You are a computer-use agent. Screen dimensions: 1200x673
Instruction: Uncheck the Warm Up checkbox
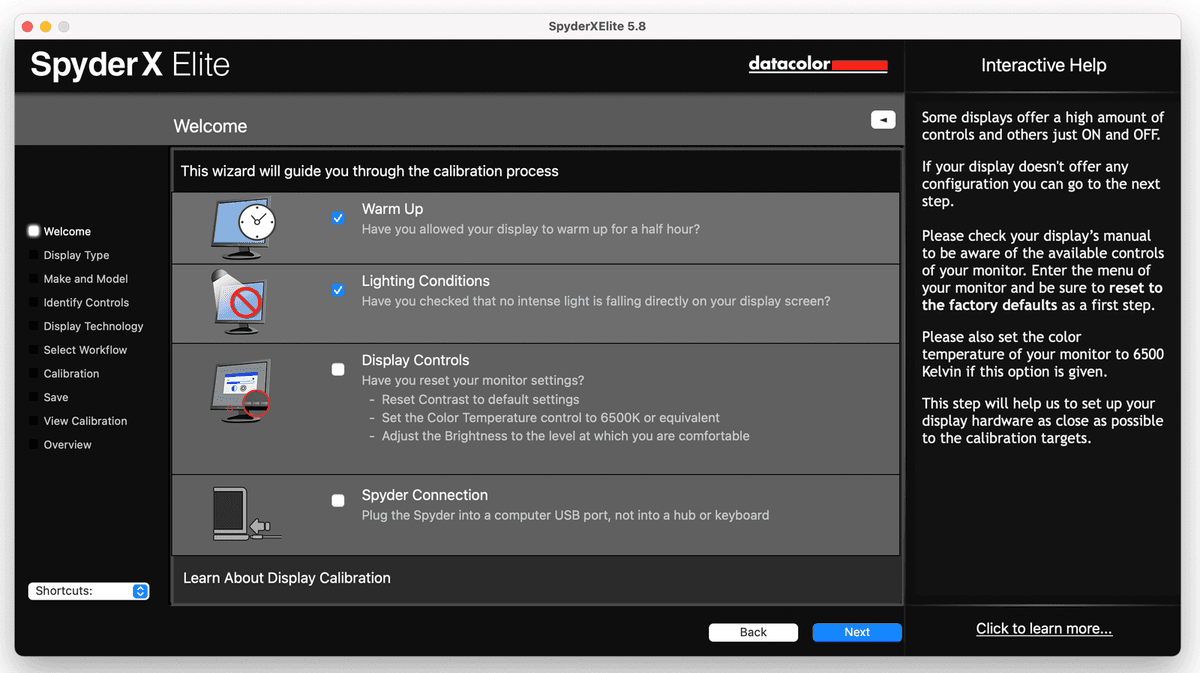338,218
